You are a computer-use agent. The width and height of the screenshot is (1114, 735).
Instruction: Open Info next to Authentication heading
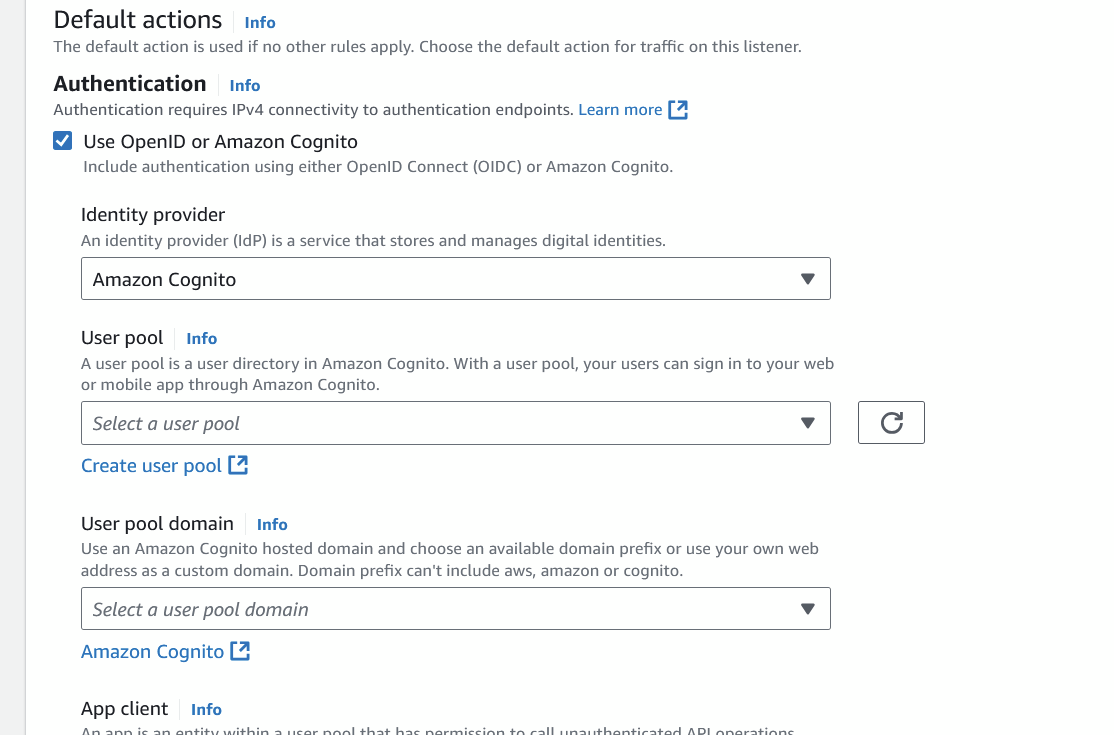[245, 86]
